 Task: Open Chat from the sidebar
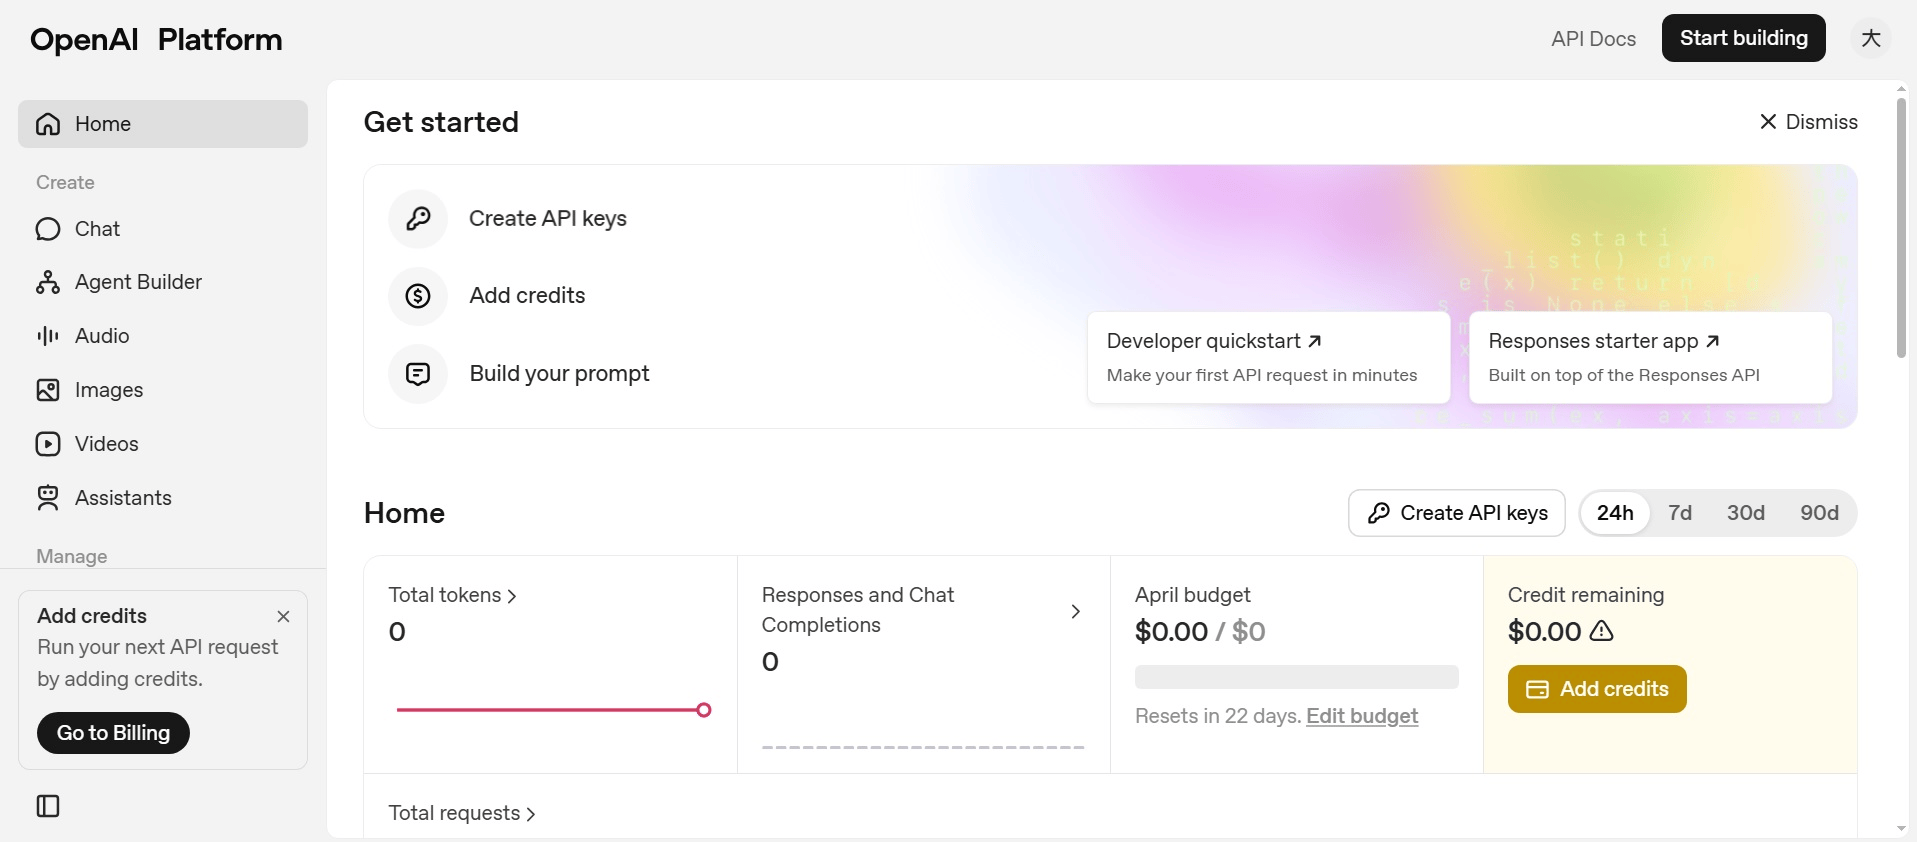(x=97, y=229)
